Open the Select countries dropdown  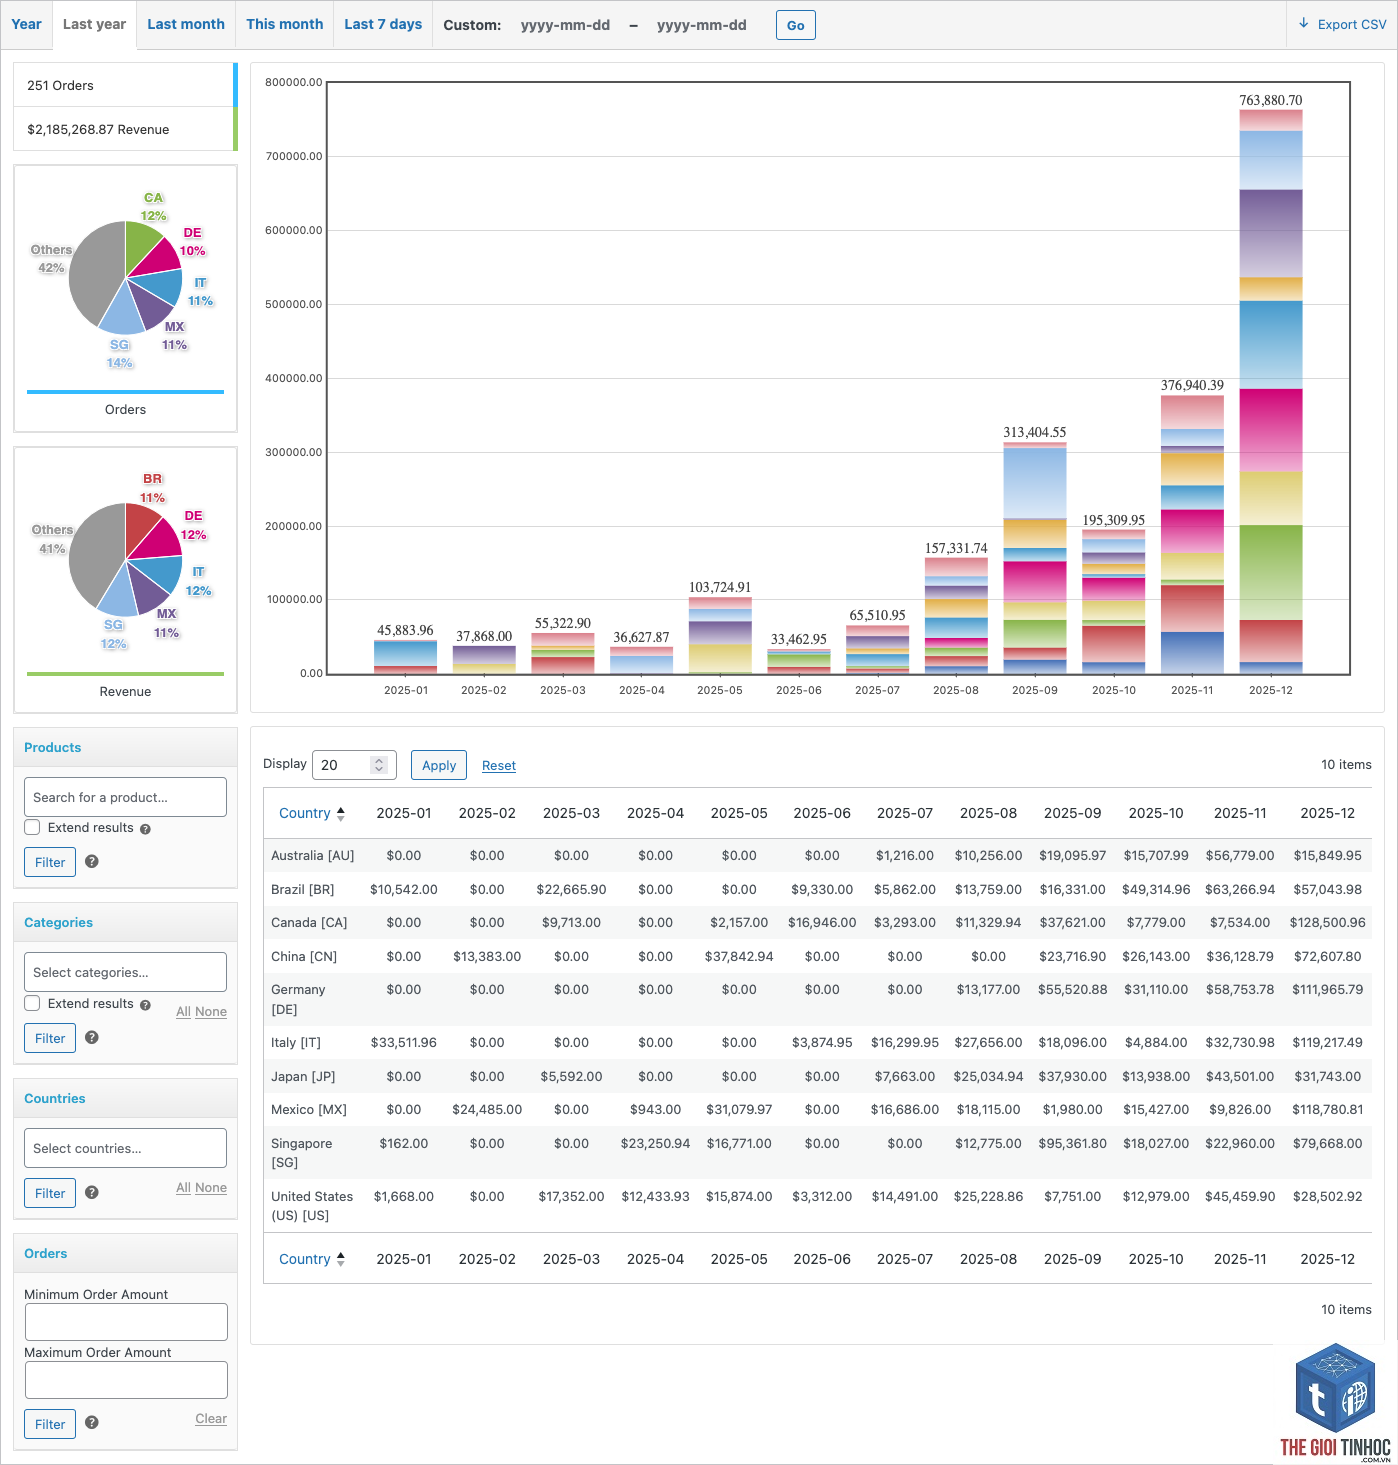[x=125, y=1148]
